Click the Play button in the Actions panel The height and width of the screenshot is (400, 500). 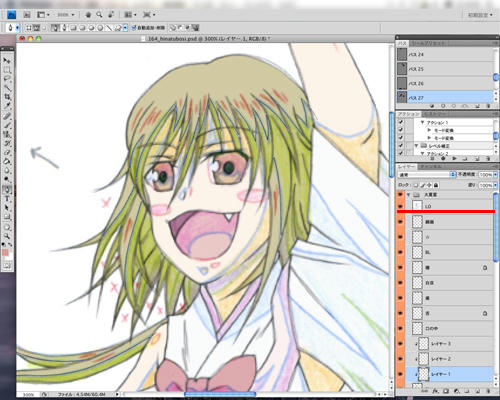[x=454, y=159]
